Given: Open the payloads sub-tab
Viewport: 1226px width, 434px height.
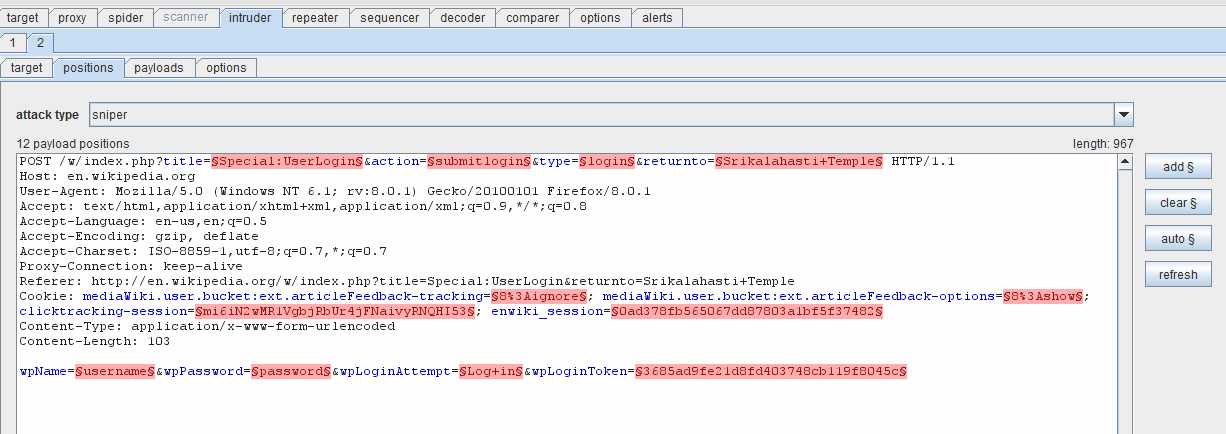Looking at the screenshot, I should coord(159,68).
